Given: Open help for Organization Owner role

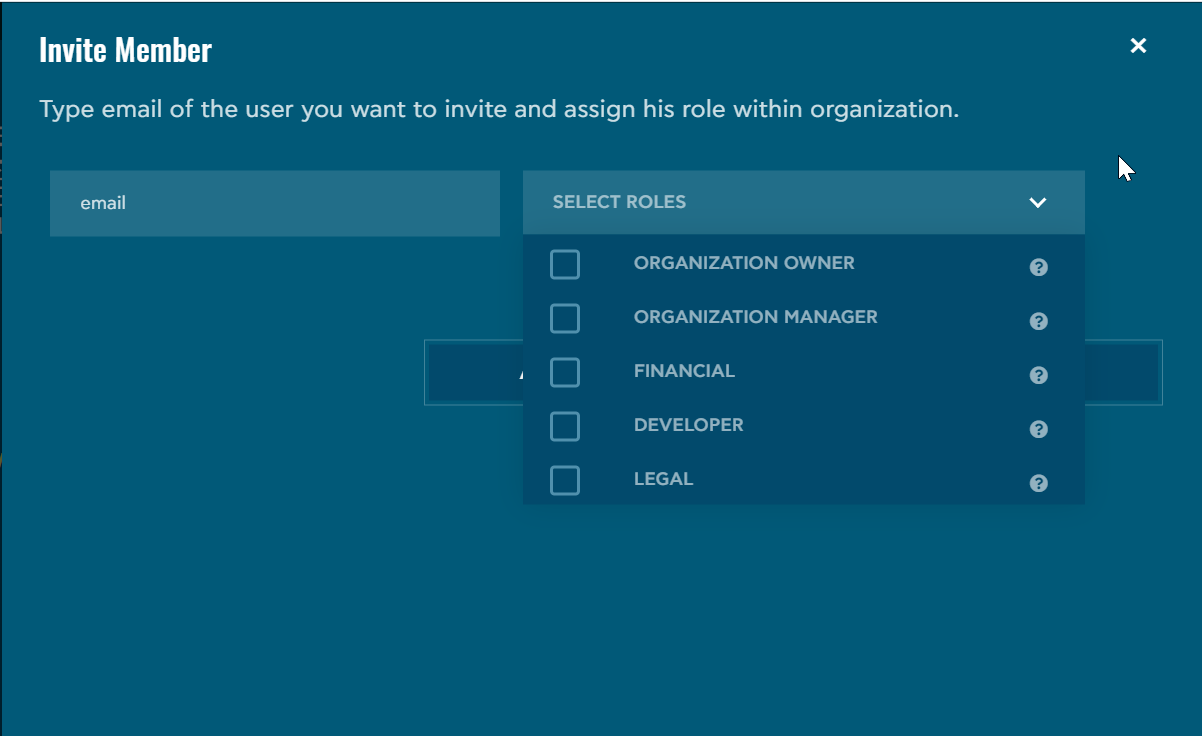Looking at the screenshot, I should 1038,267.
